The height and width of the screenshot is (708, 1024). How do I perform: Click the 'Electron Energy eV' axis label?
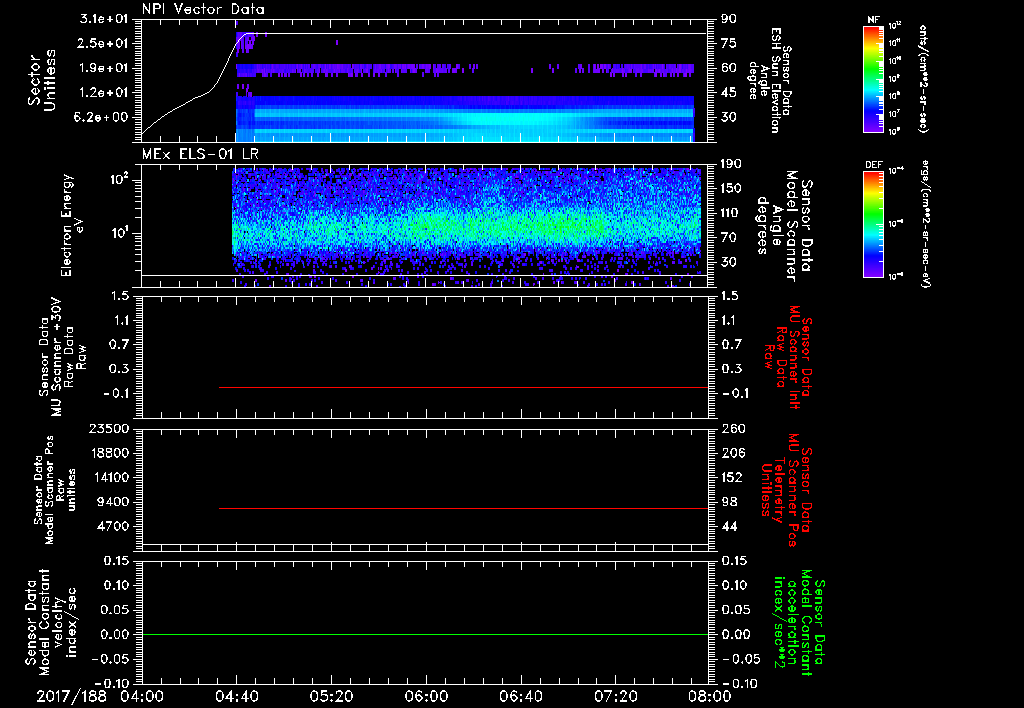coord(74,225)
